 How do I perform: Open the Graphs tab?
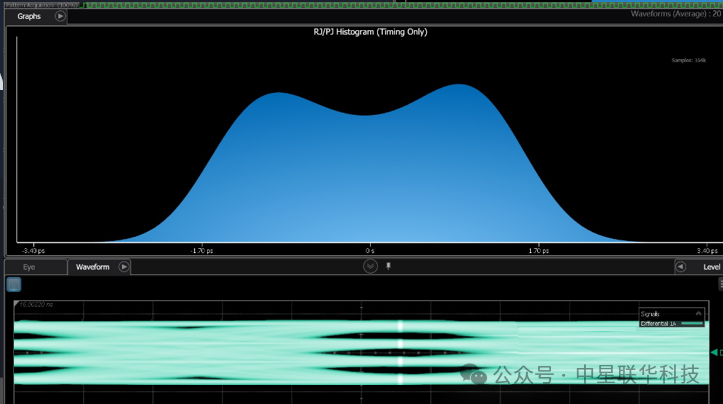click(x=29, y=16)
